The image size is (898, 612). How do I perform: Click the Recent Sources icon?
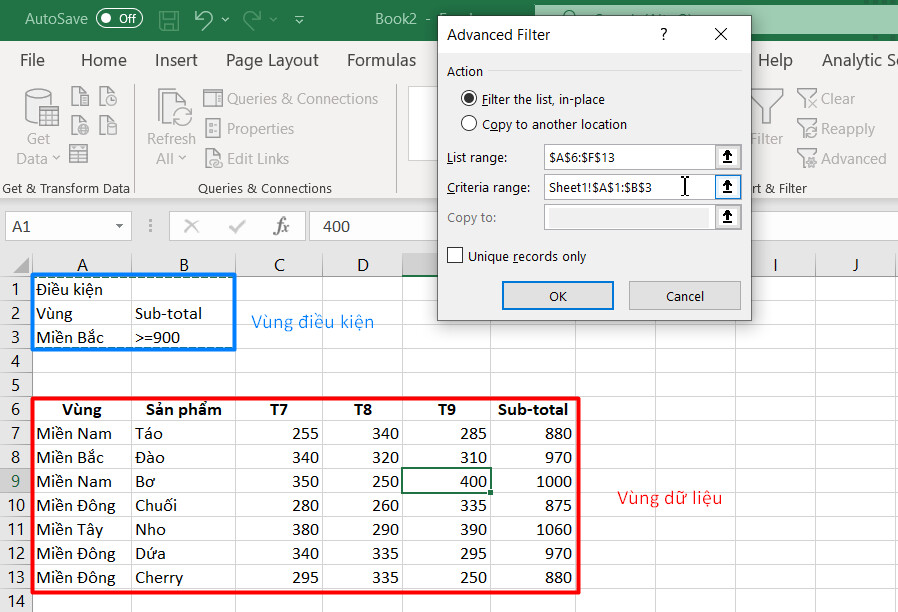click(108, 96)
